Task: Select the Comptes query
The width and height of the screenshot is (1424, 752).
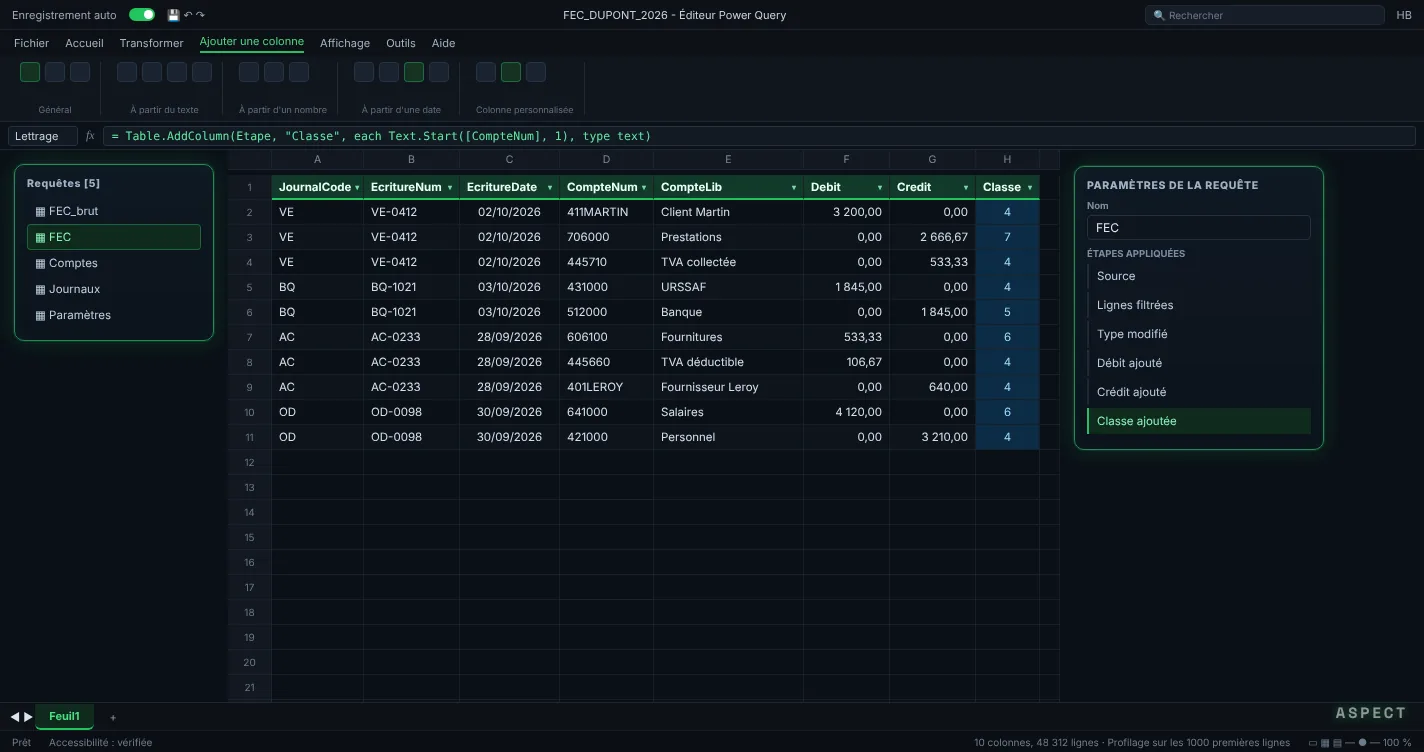Action: (x=114, y=263)
